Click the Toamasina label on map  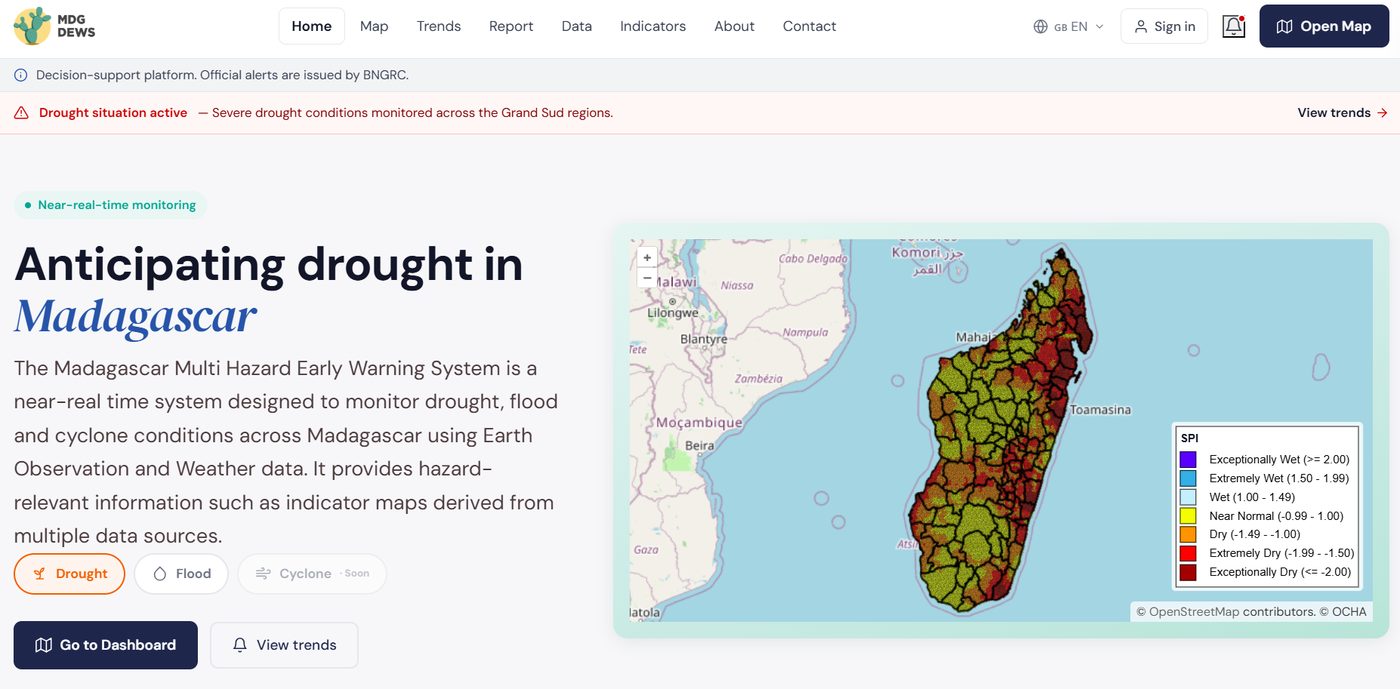pos(1100,410)
